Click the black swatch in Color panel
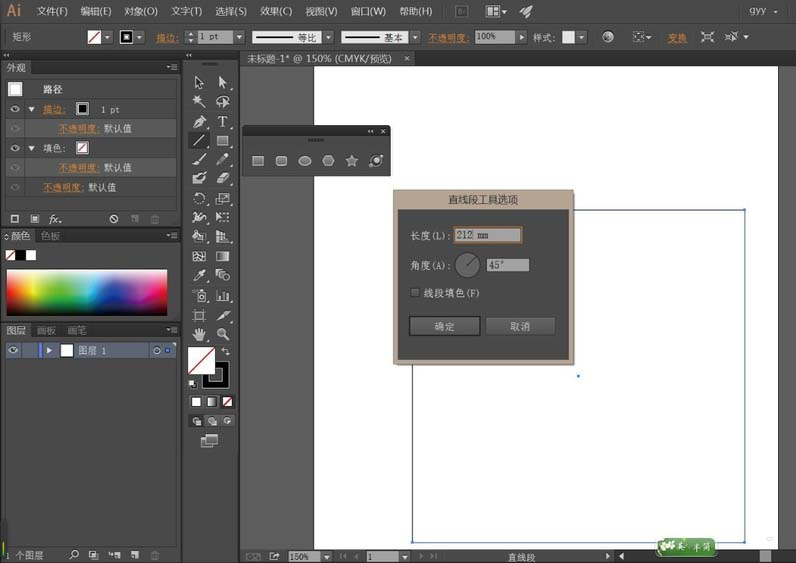The image size is (796, 563). click(x=21, y=255)
